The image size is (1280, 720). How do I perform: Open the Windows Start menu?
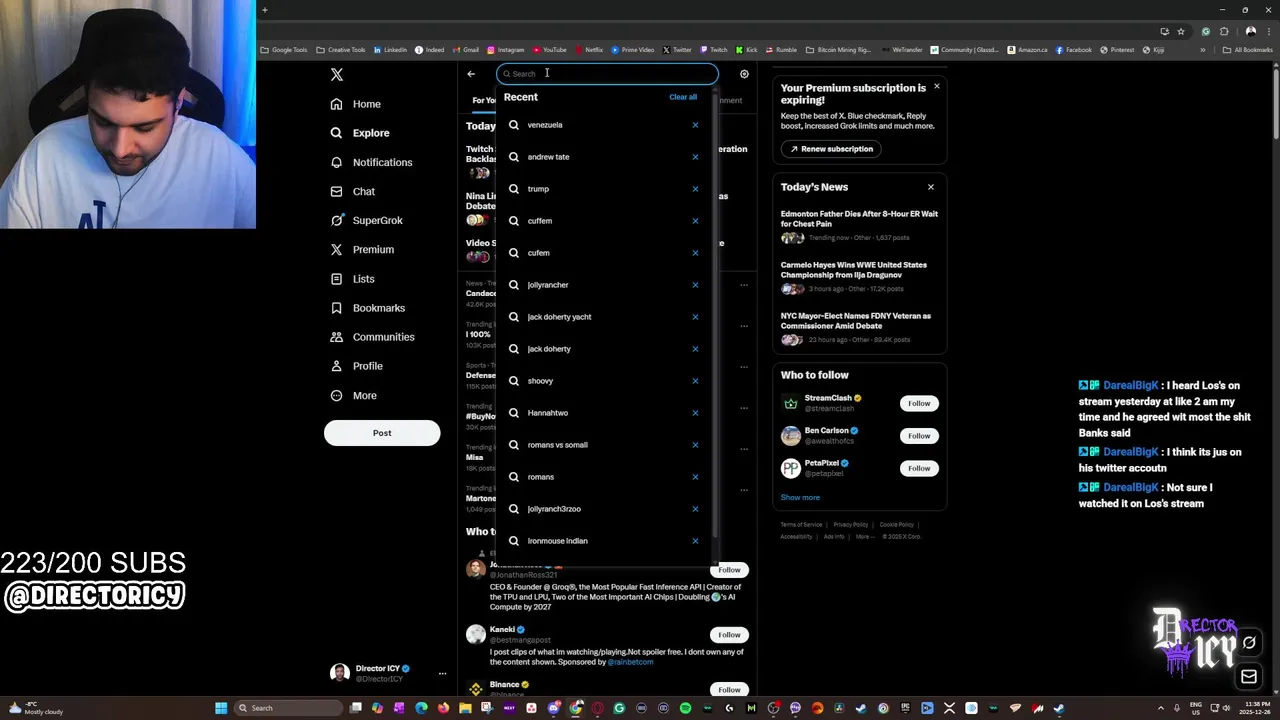[x=221, y=708]
